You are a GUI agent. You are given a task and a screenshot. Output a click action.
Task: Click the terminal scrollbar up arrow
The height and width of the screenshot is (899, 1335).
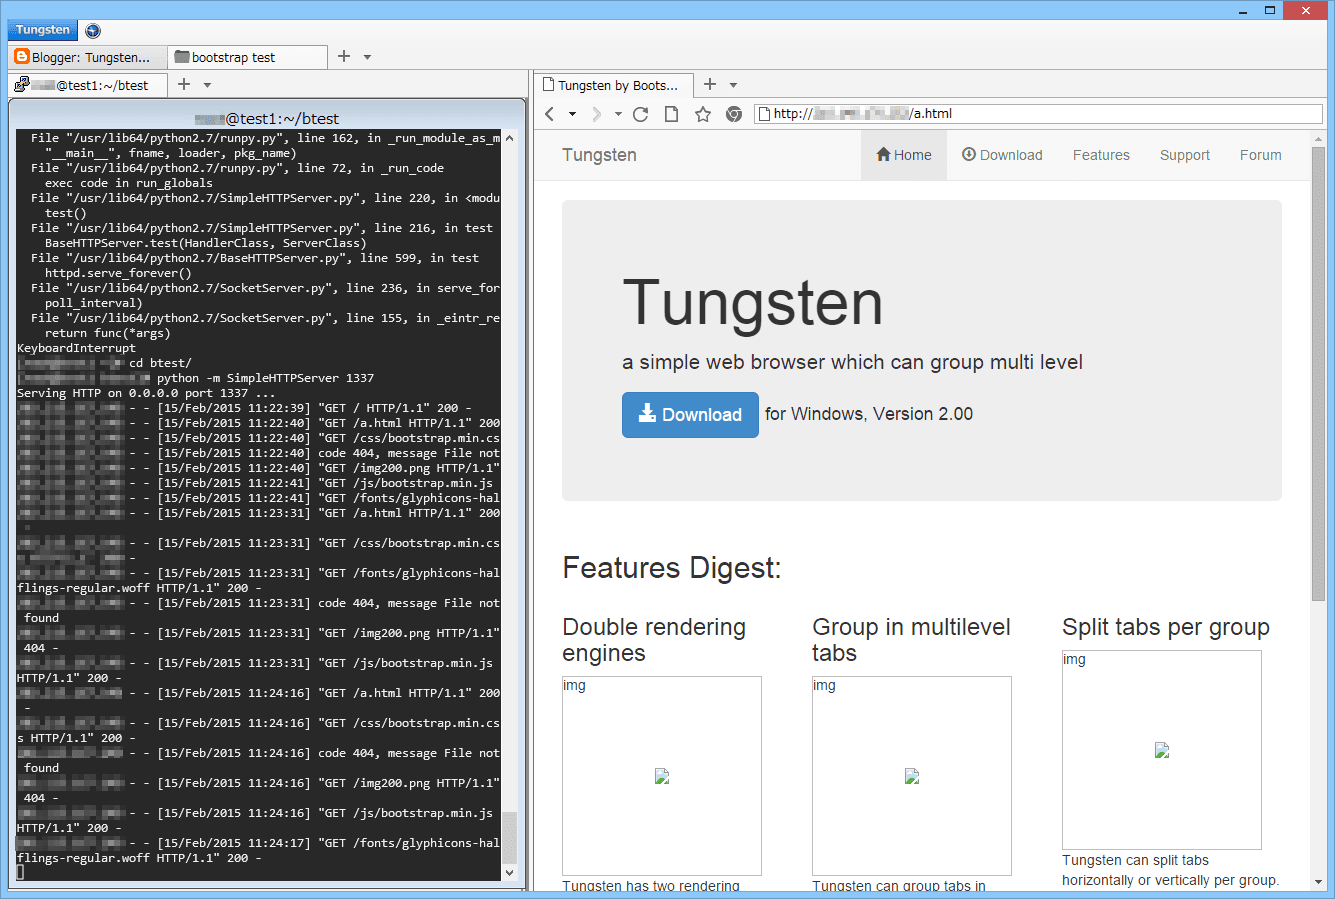[x=509, y=138]
